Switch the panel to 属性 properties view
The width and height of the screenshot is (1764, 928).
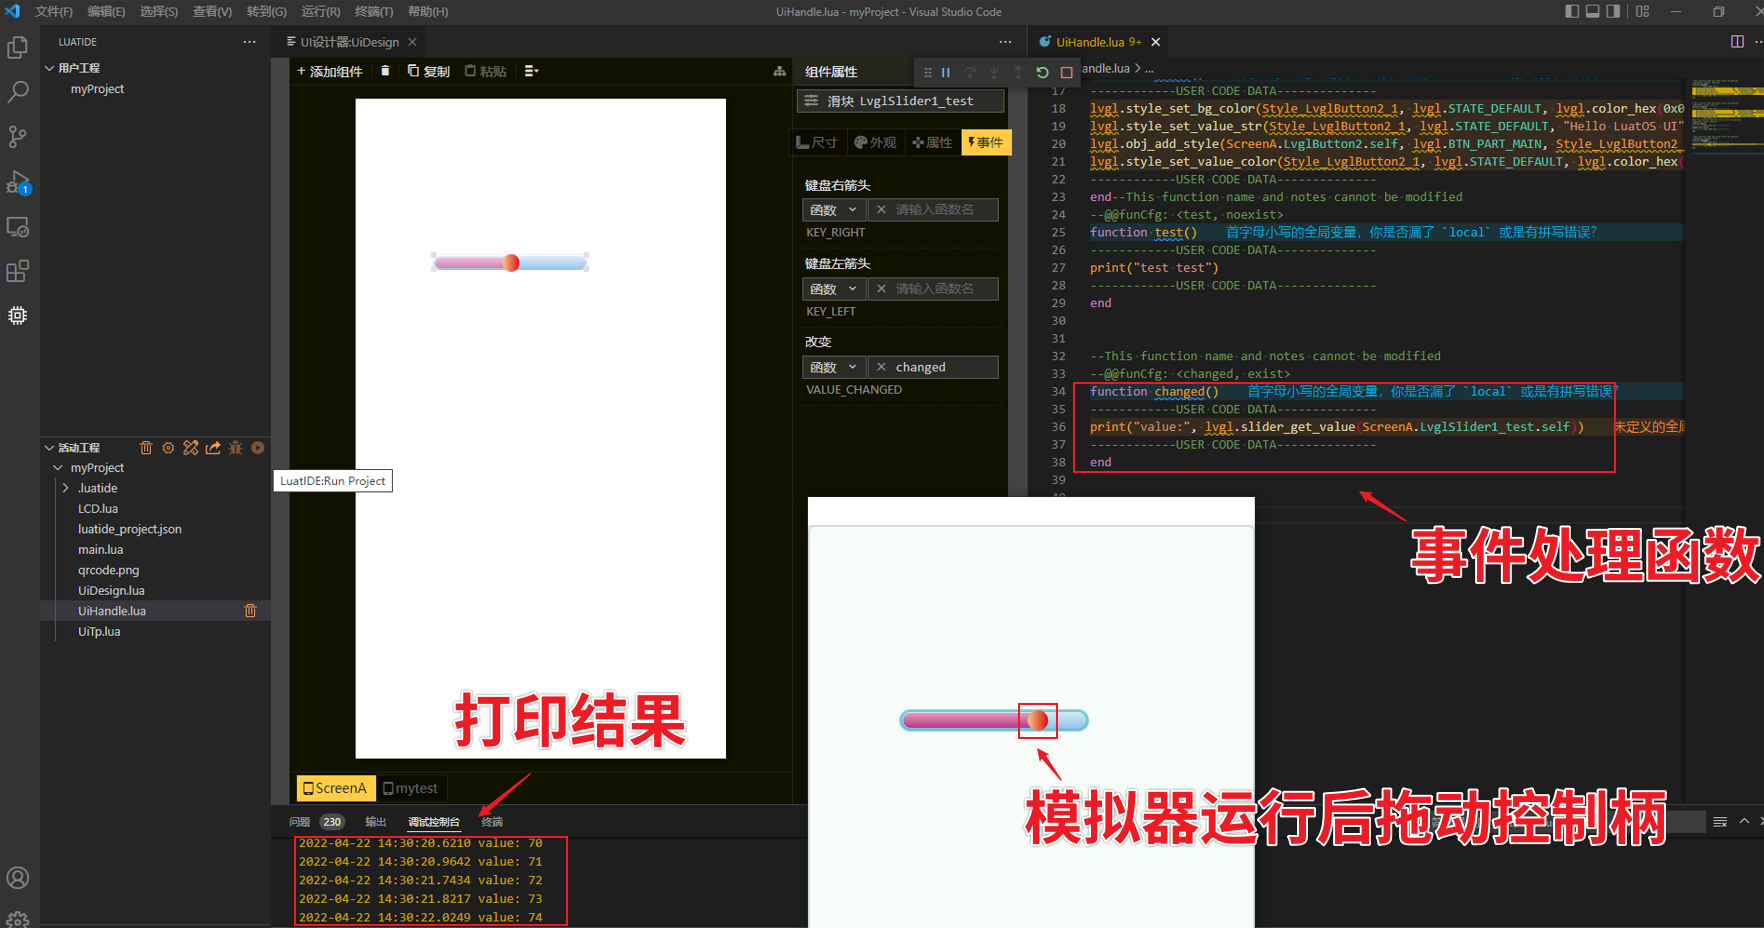pos(931,142)
